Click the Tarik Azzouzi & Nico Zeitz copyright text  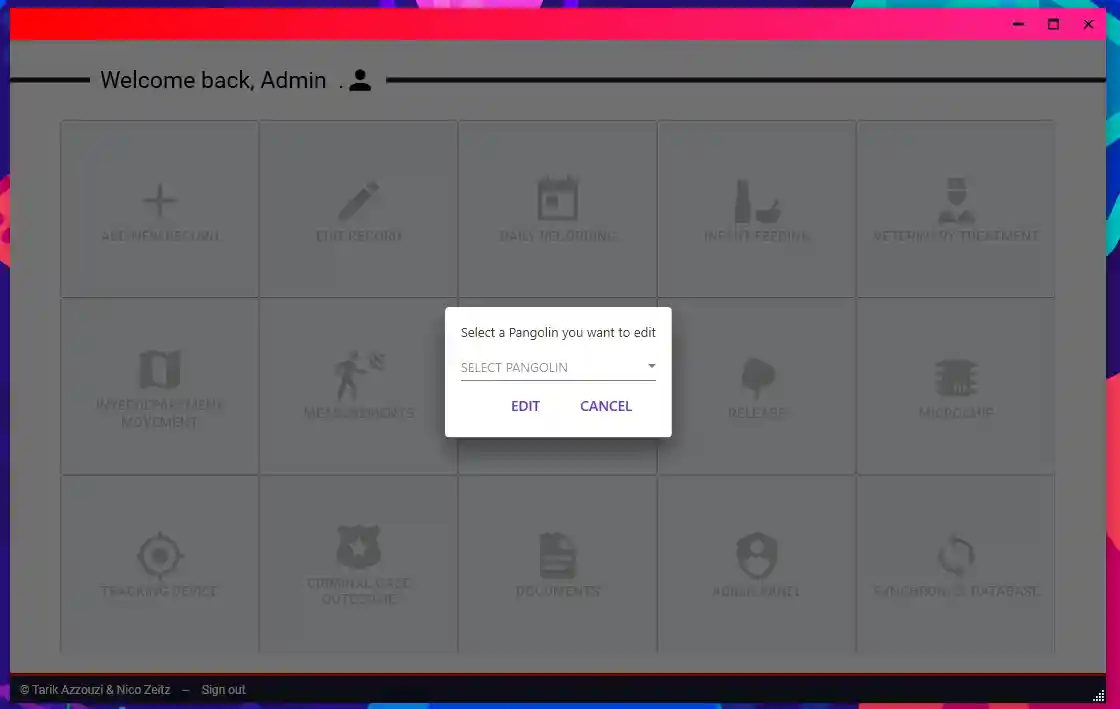(95, 690)
